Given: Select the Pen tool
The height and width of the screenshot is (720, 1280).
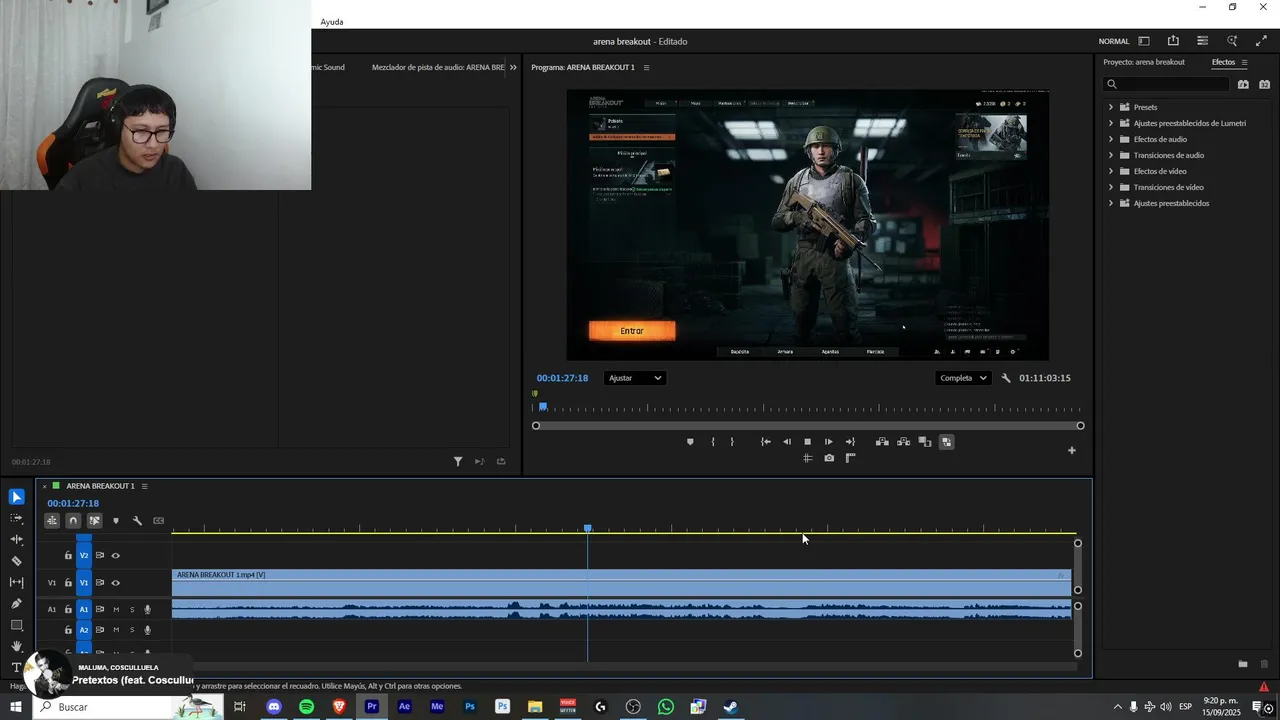Looking at the screenshot, I should click(16, 604).
